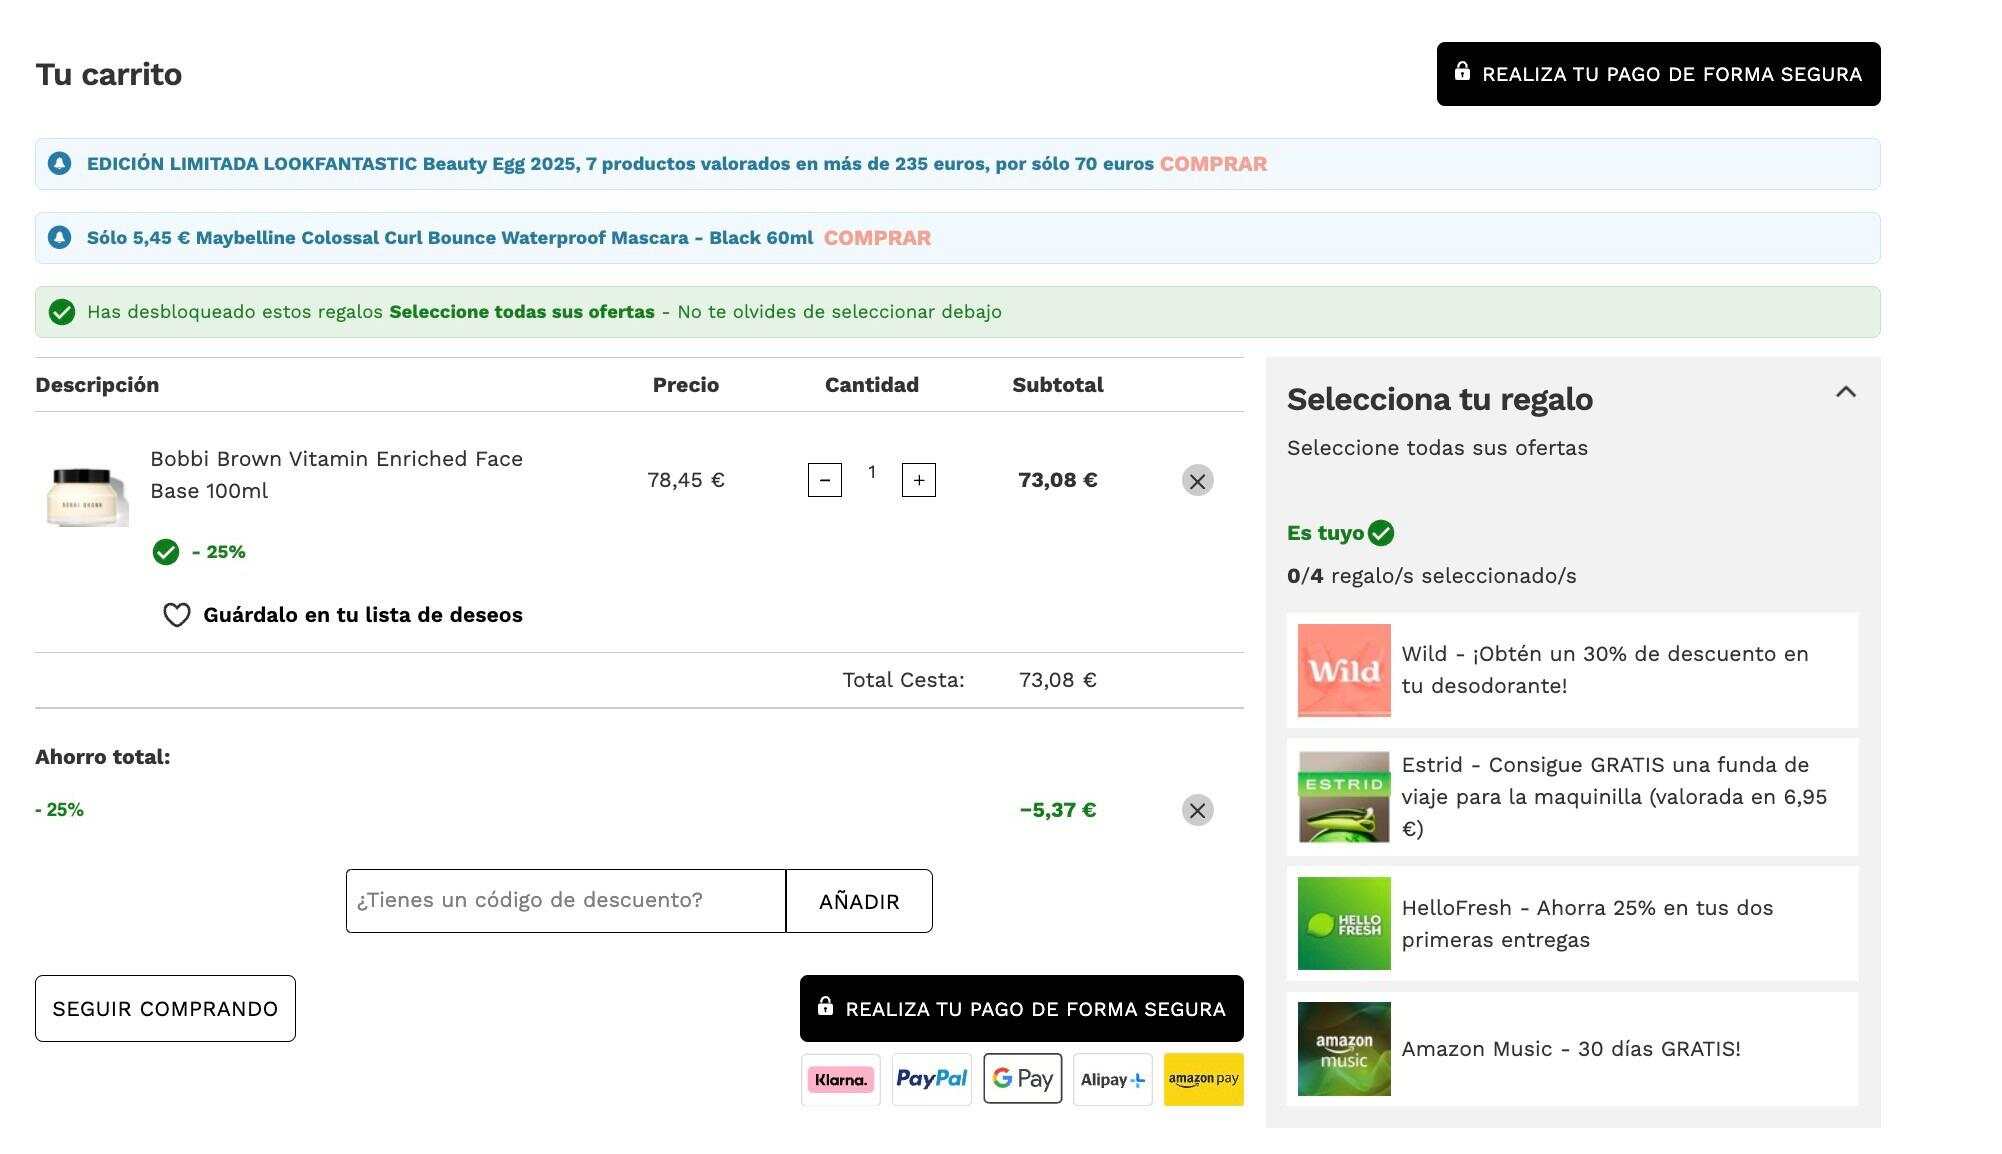
Task: Choose PayPal payment icon
Action: pyautogui.click(x=931, y=1080)
